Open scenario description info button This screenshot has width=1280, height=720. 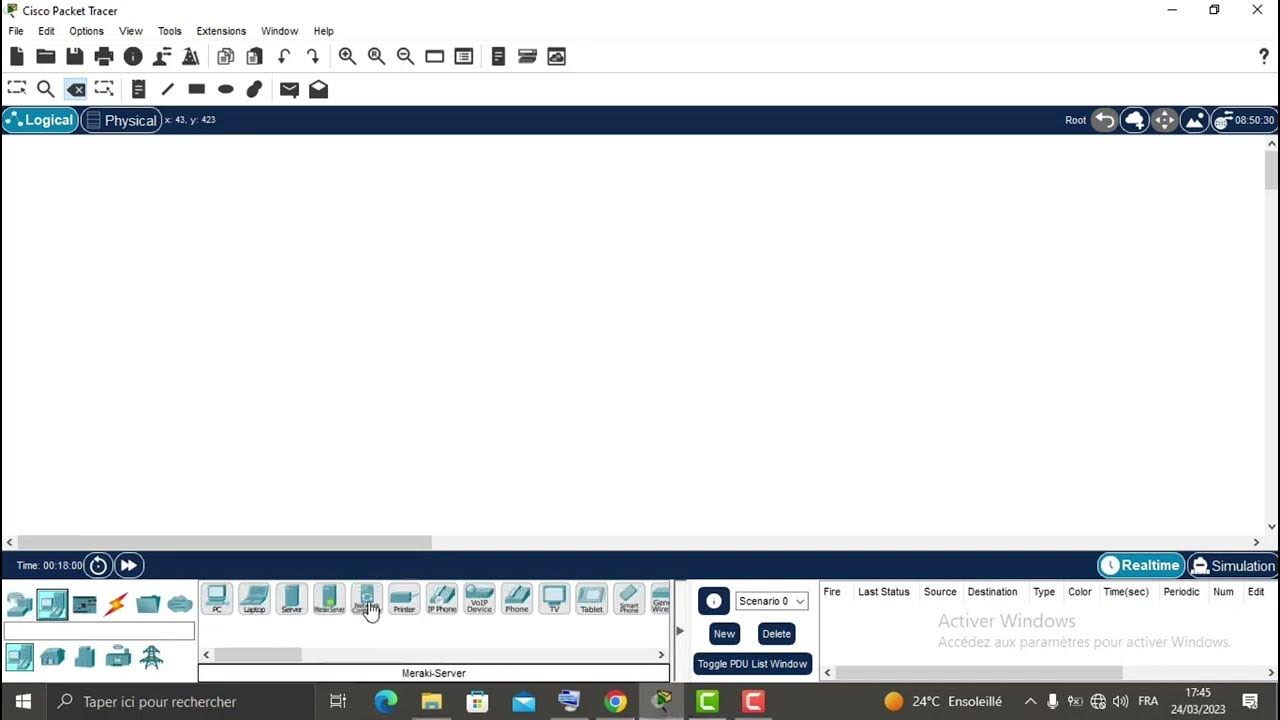(x=714, y=601)
